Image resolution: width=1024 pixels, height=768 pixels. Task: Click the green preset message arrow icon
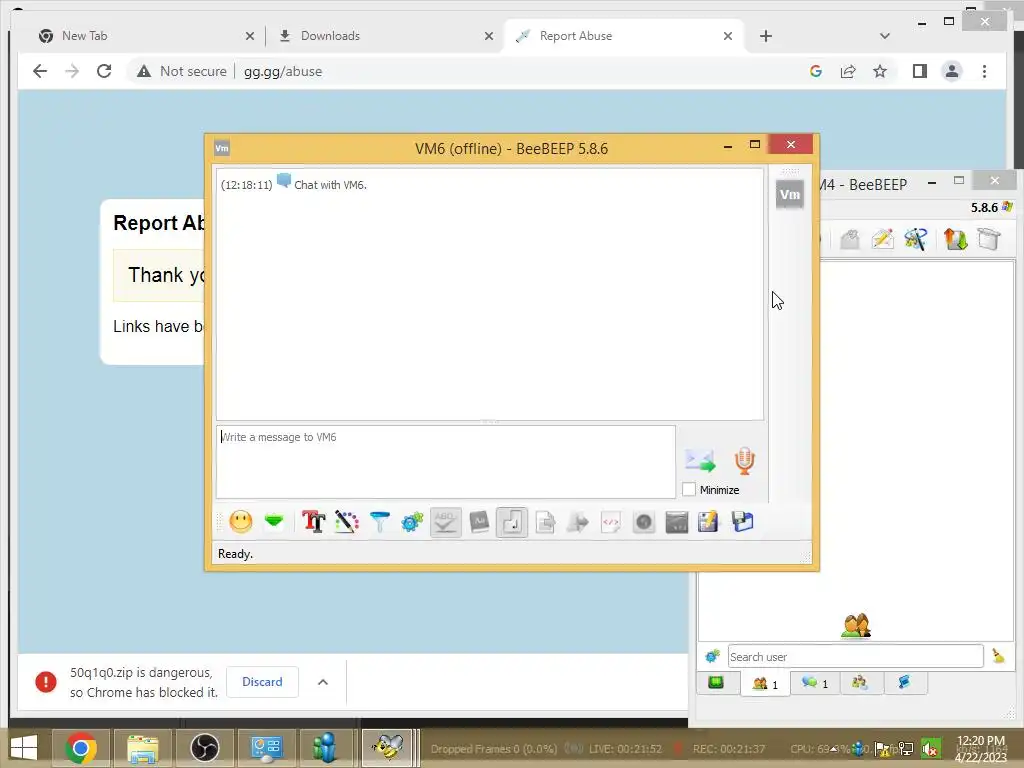click(x=274, y=521)
